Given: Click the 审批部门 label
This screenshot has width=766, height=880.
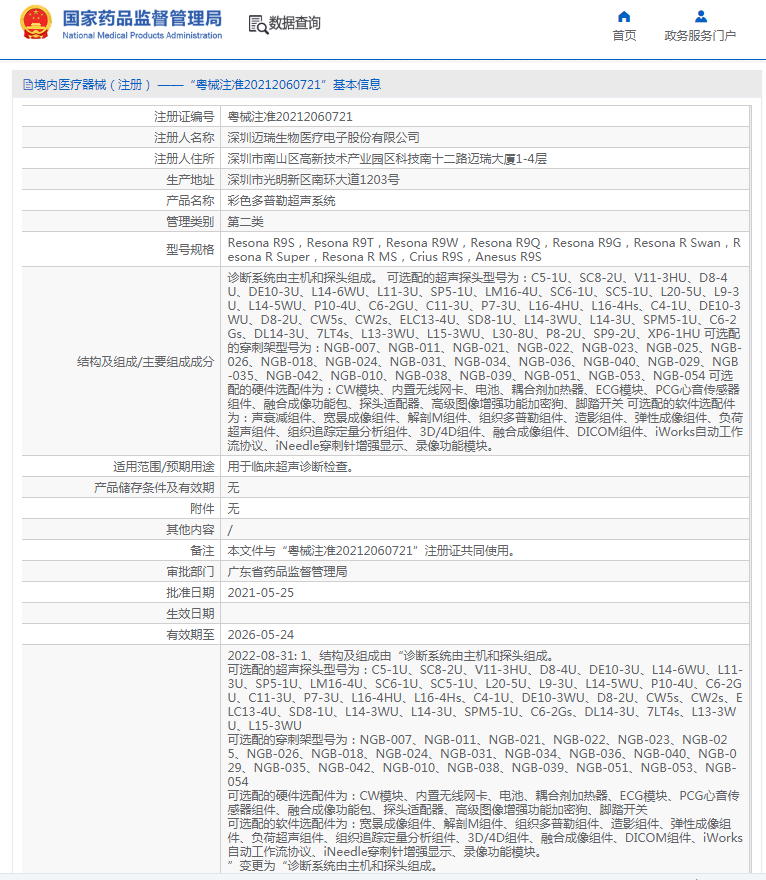Looking at the screenshot, I should (x=190, y=572).
